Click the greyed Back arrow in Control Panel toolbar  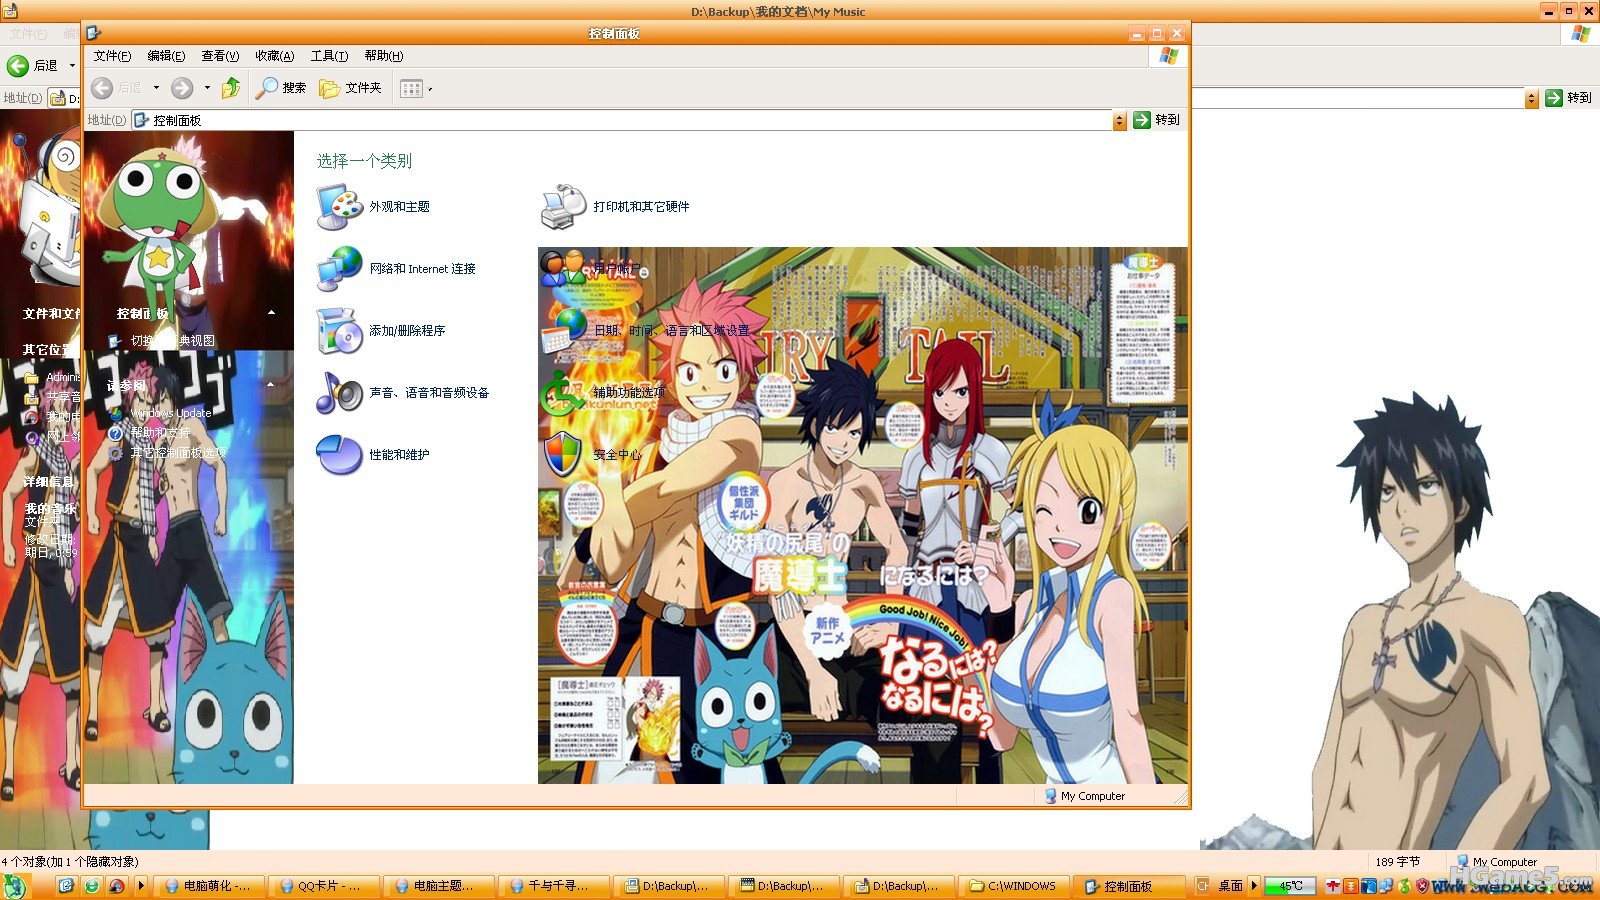102,88
